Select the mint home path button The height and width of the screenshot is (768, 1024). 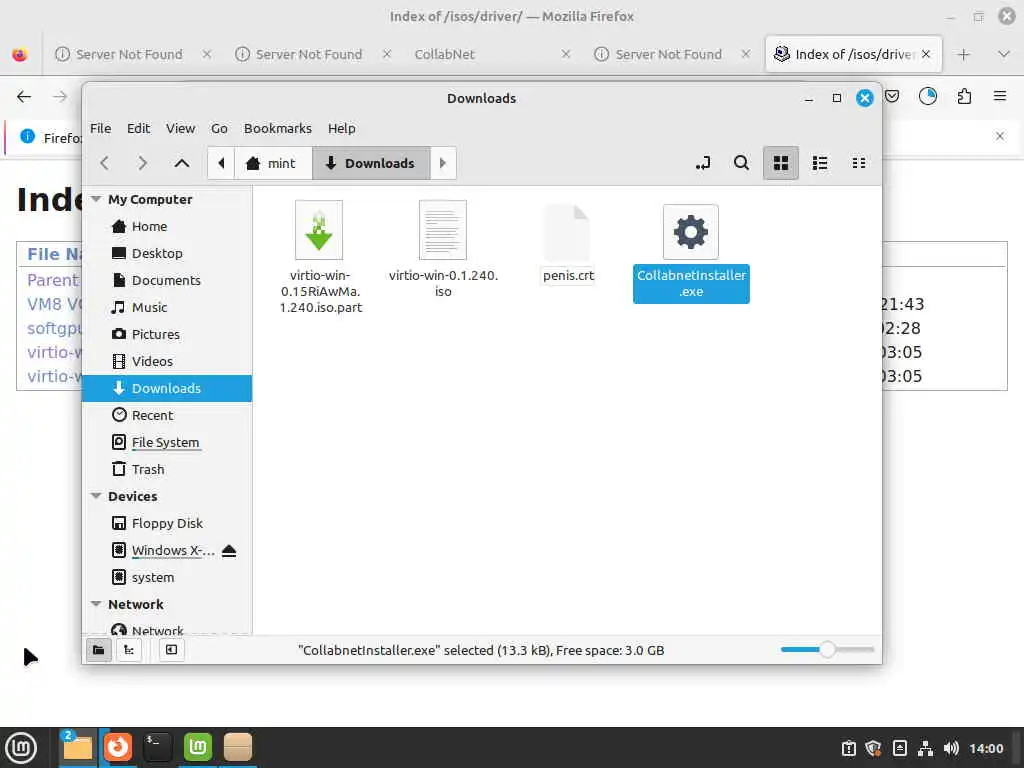point(272,163)
